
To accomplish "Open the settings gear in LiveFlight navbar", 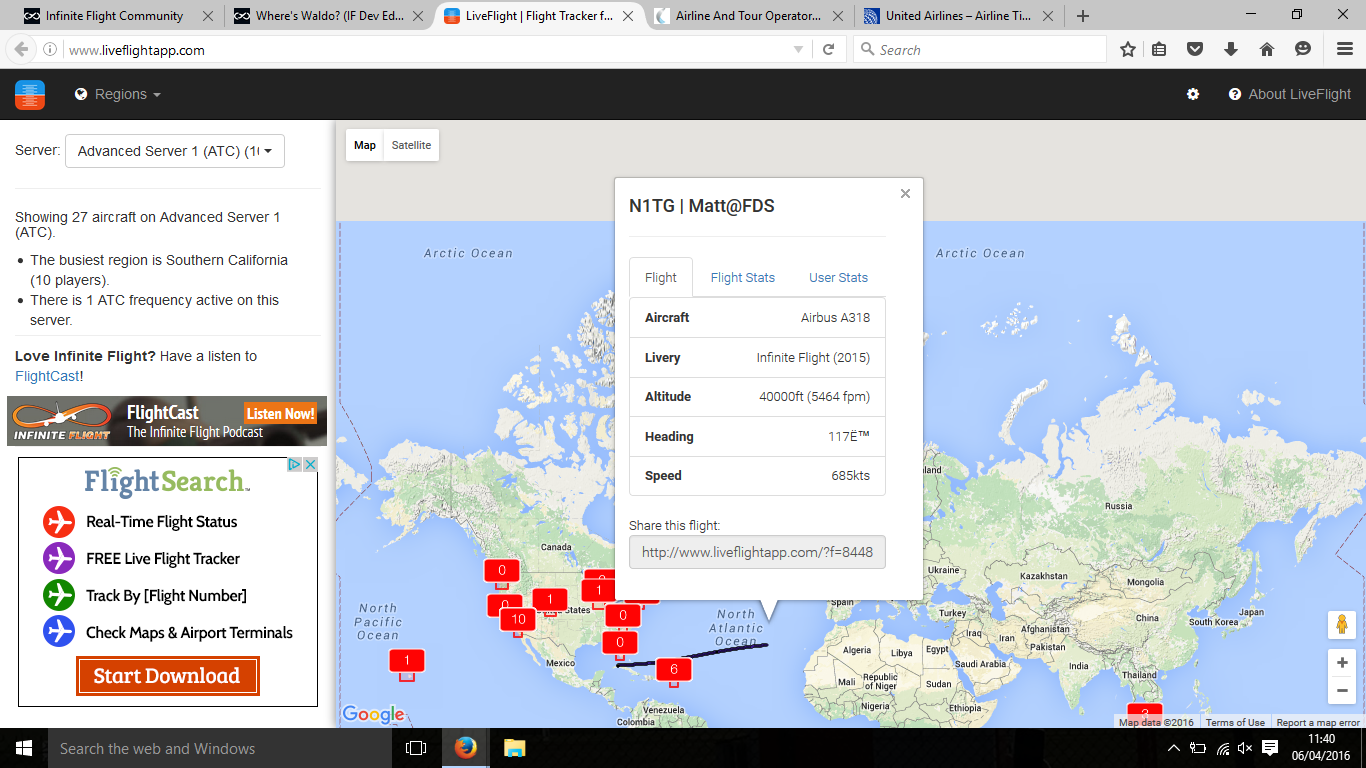I will tap(1193, 94).
